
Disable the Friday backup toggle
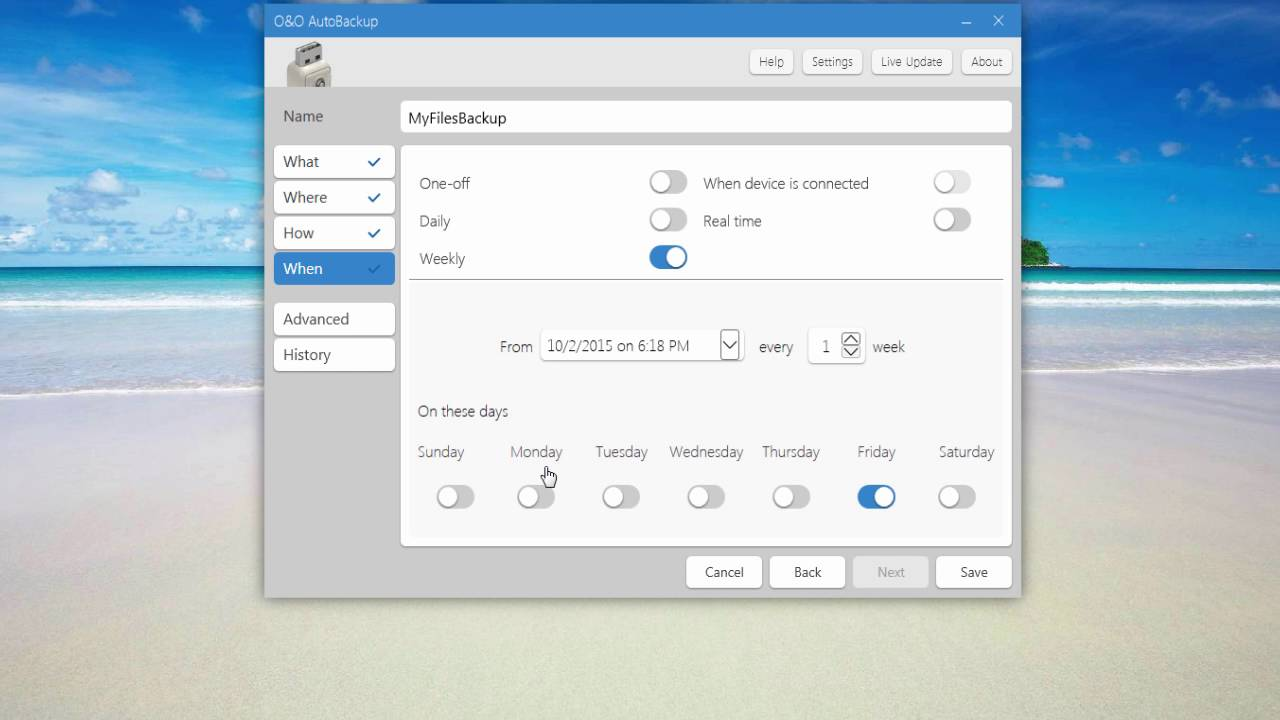coord(876,497)
